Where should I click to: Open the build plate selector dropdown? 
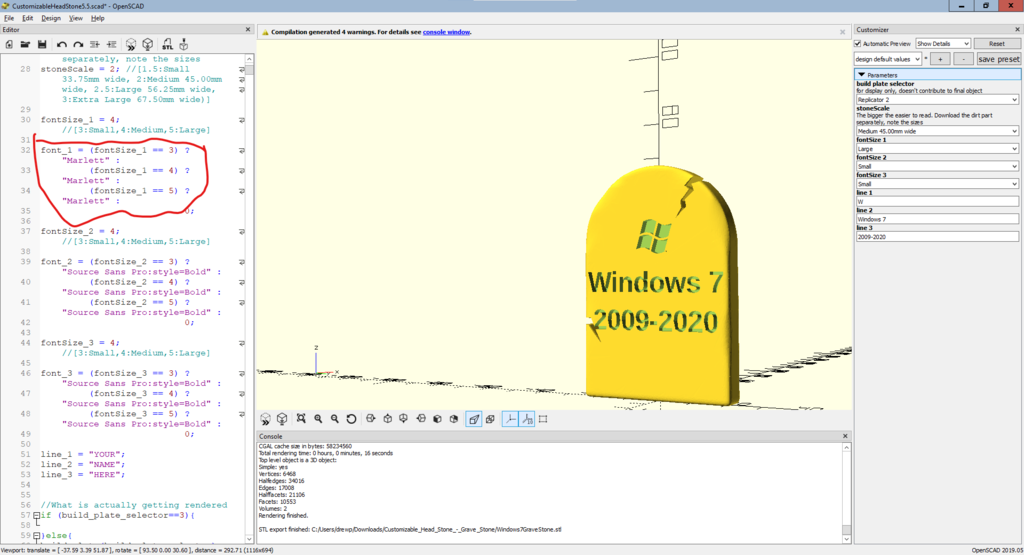click(937, 100)
